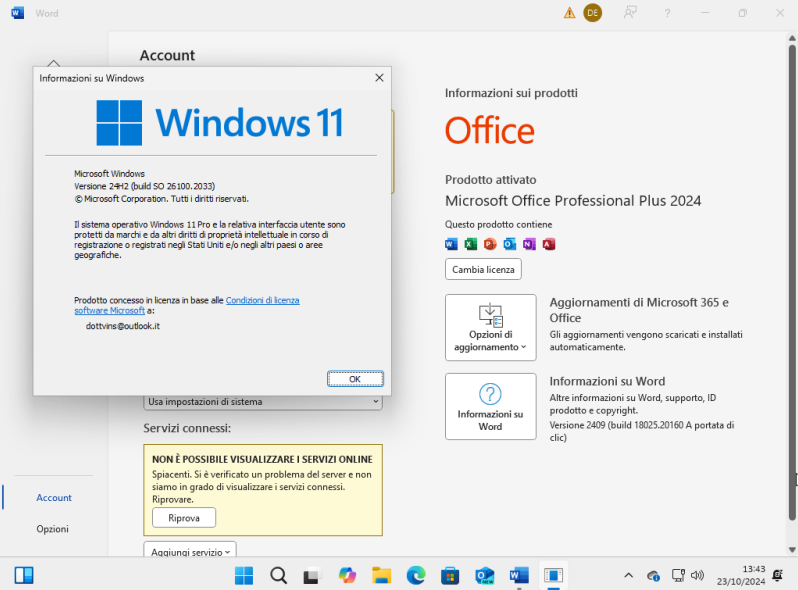Click the up chevron at the top of the left sidebar

53,63
